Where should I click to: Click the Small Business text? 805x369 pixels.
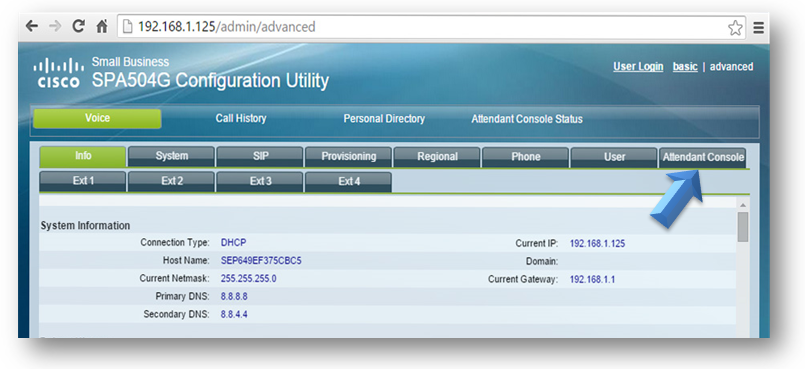130,62
